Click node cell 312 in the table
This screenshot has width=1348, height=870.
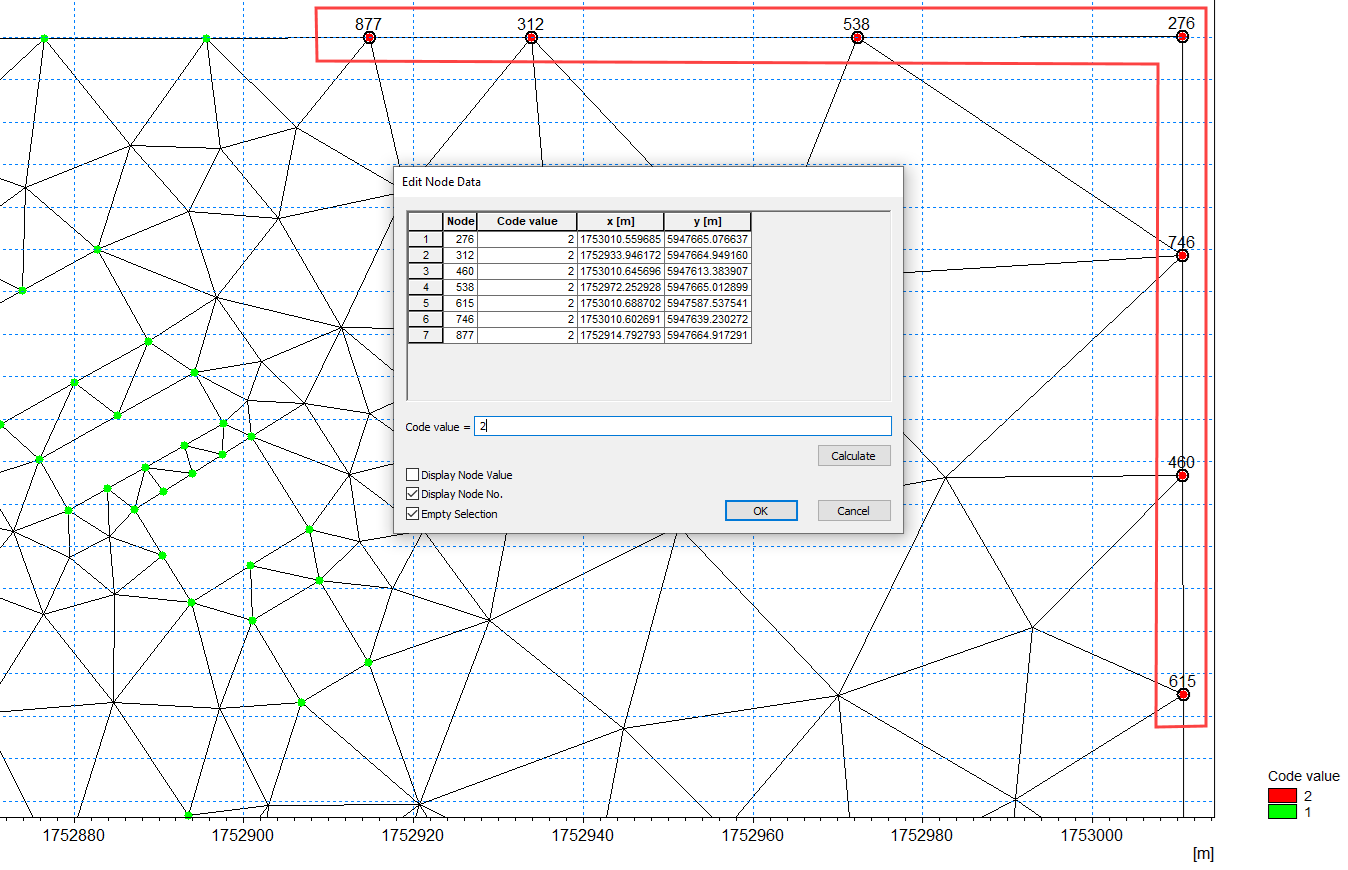[460, 256]
